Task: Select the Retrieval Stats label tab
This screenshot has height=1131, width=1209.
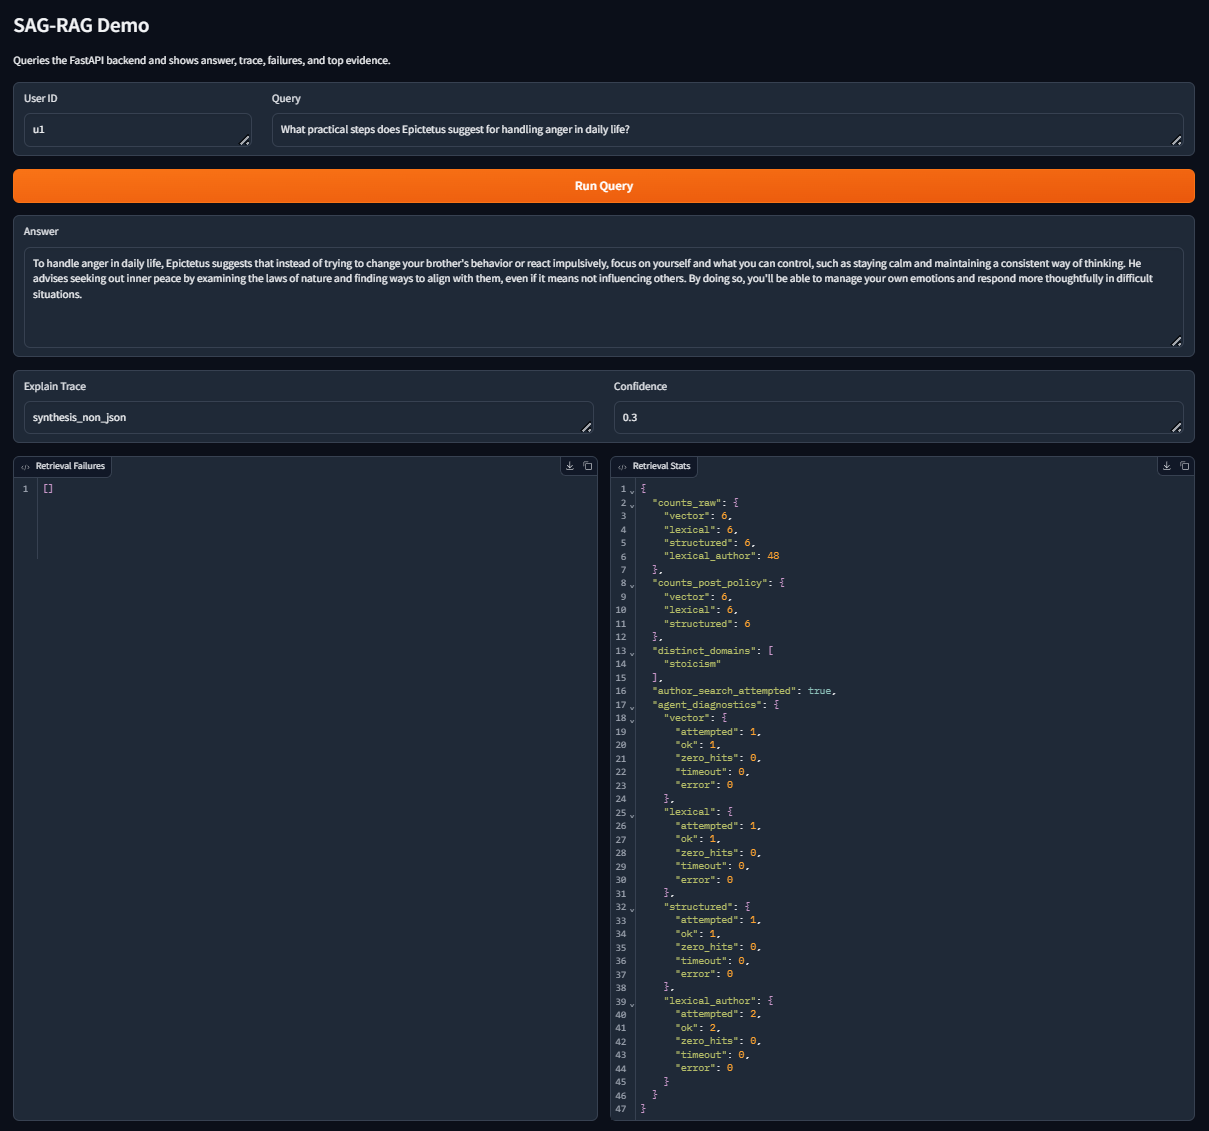Action: click(654, 466)
